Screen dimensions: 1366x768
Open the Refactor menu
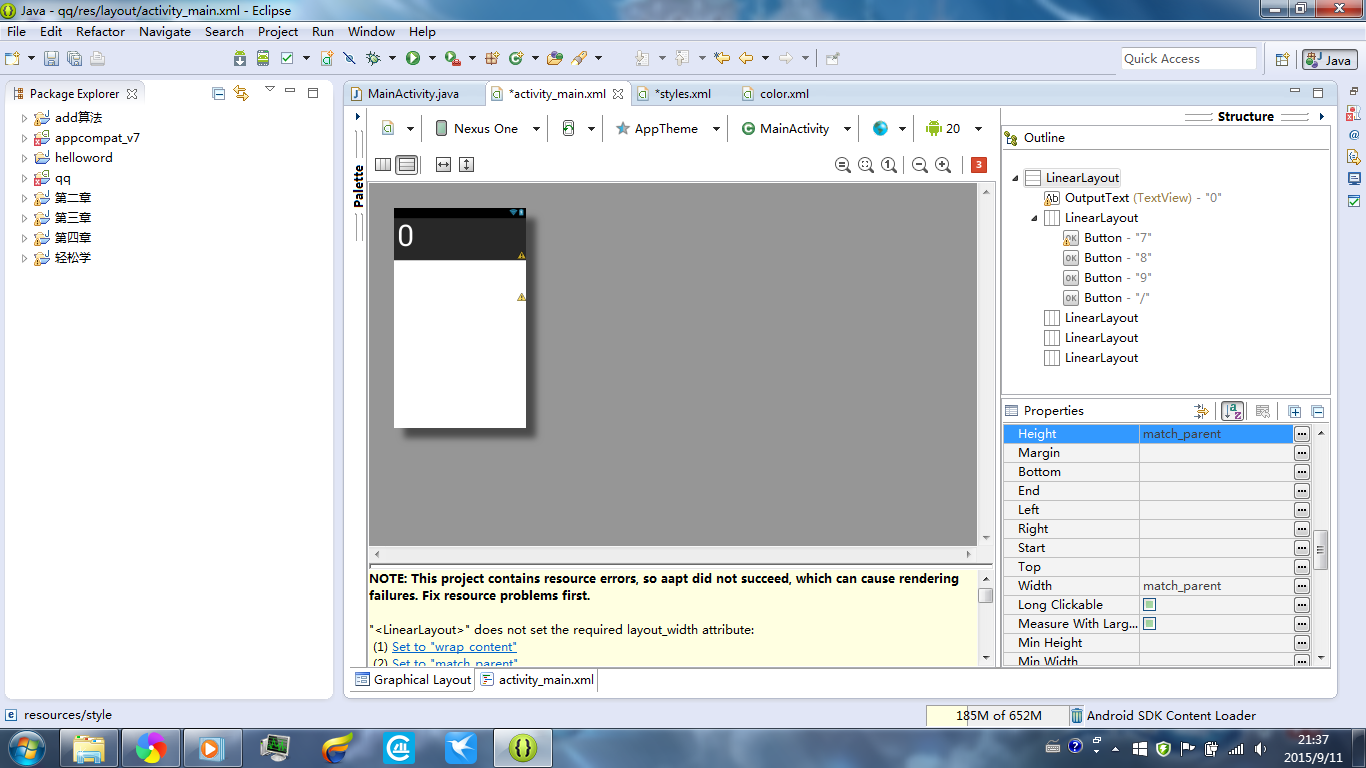tap(101, 31)
